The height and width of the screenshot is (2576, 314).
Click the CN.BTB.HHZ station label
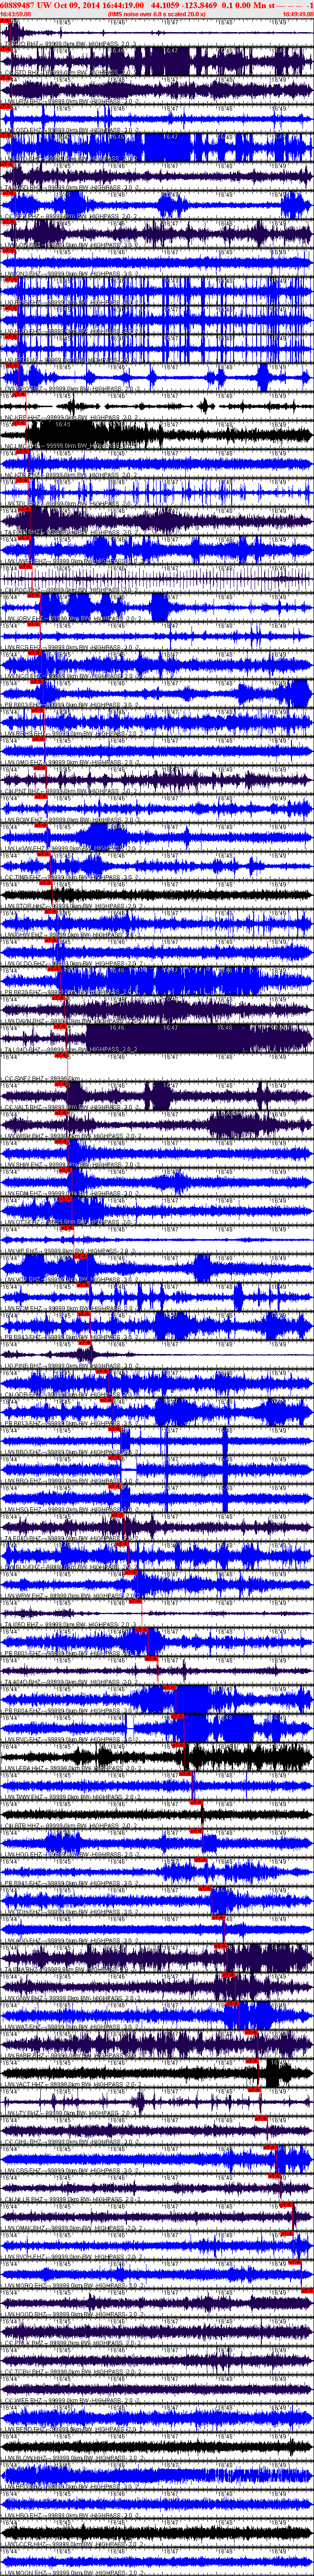tap(25, 1825)
